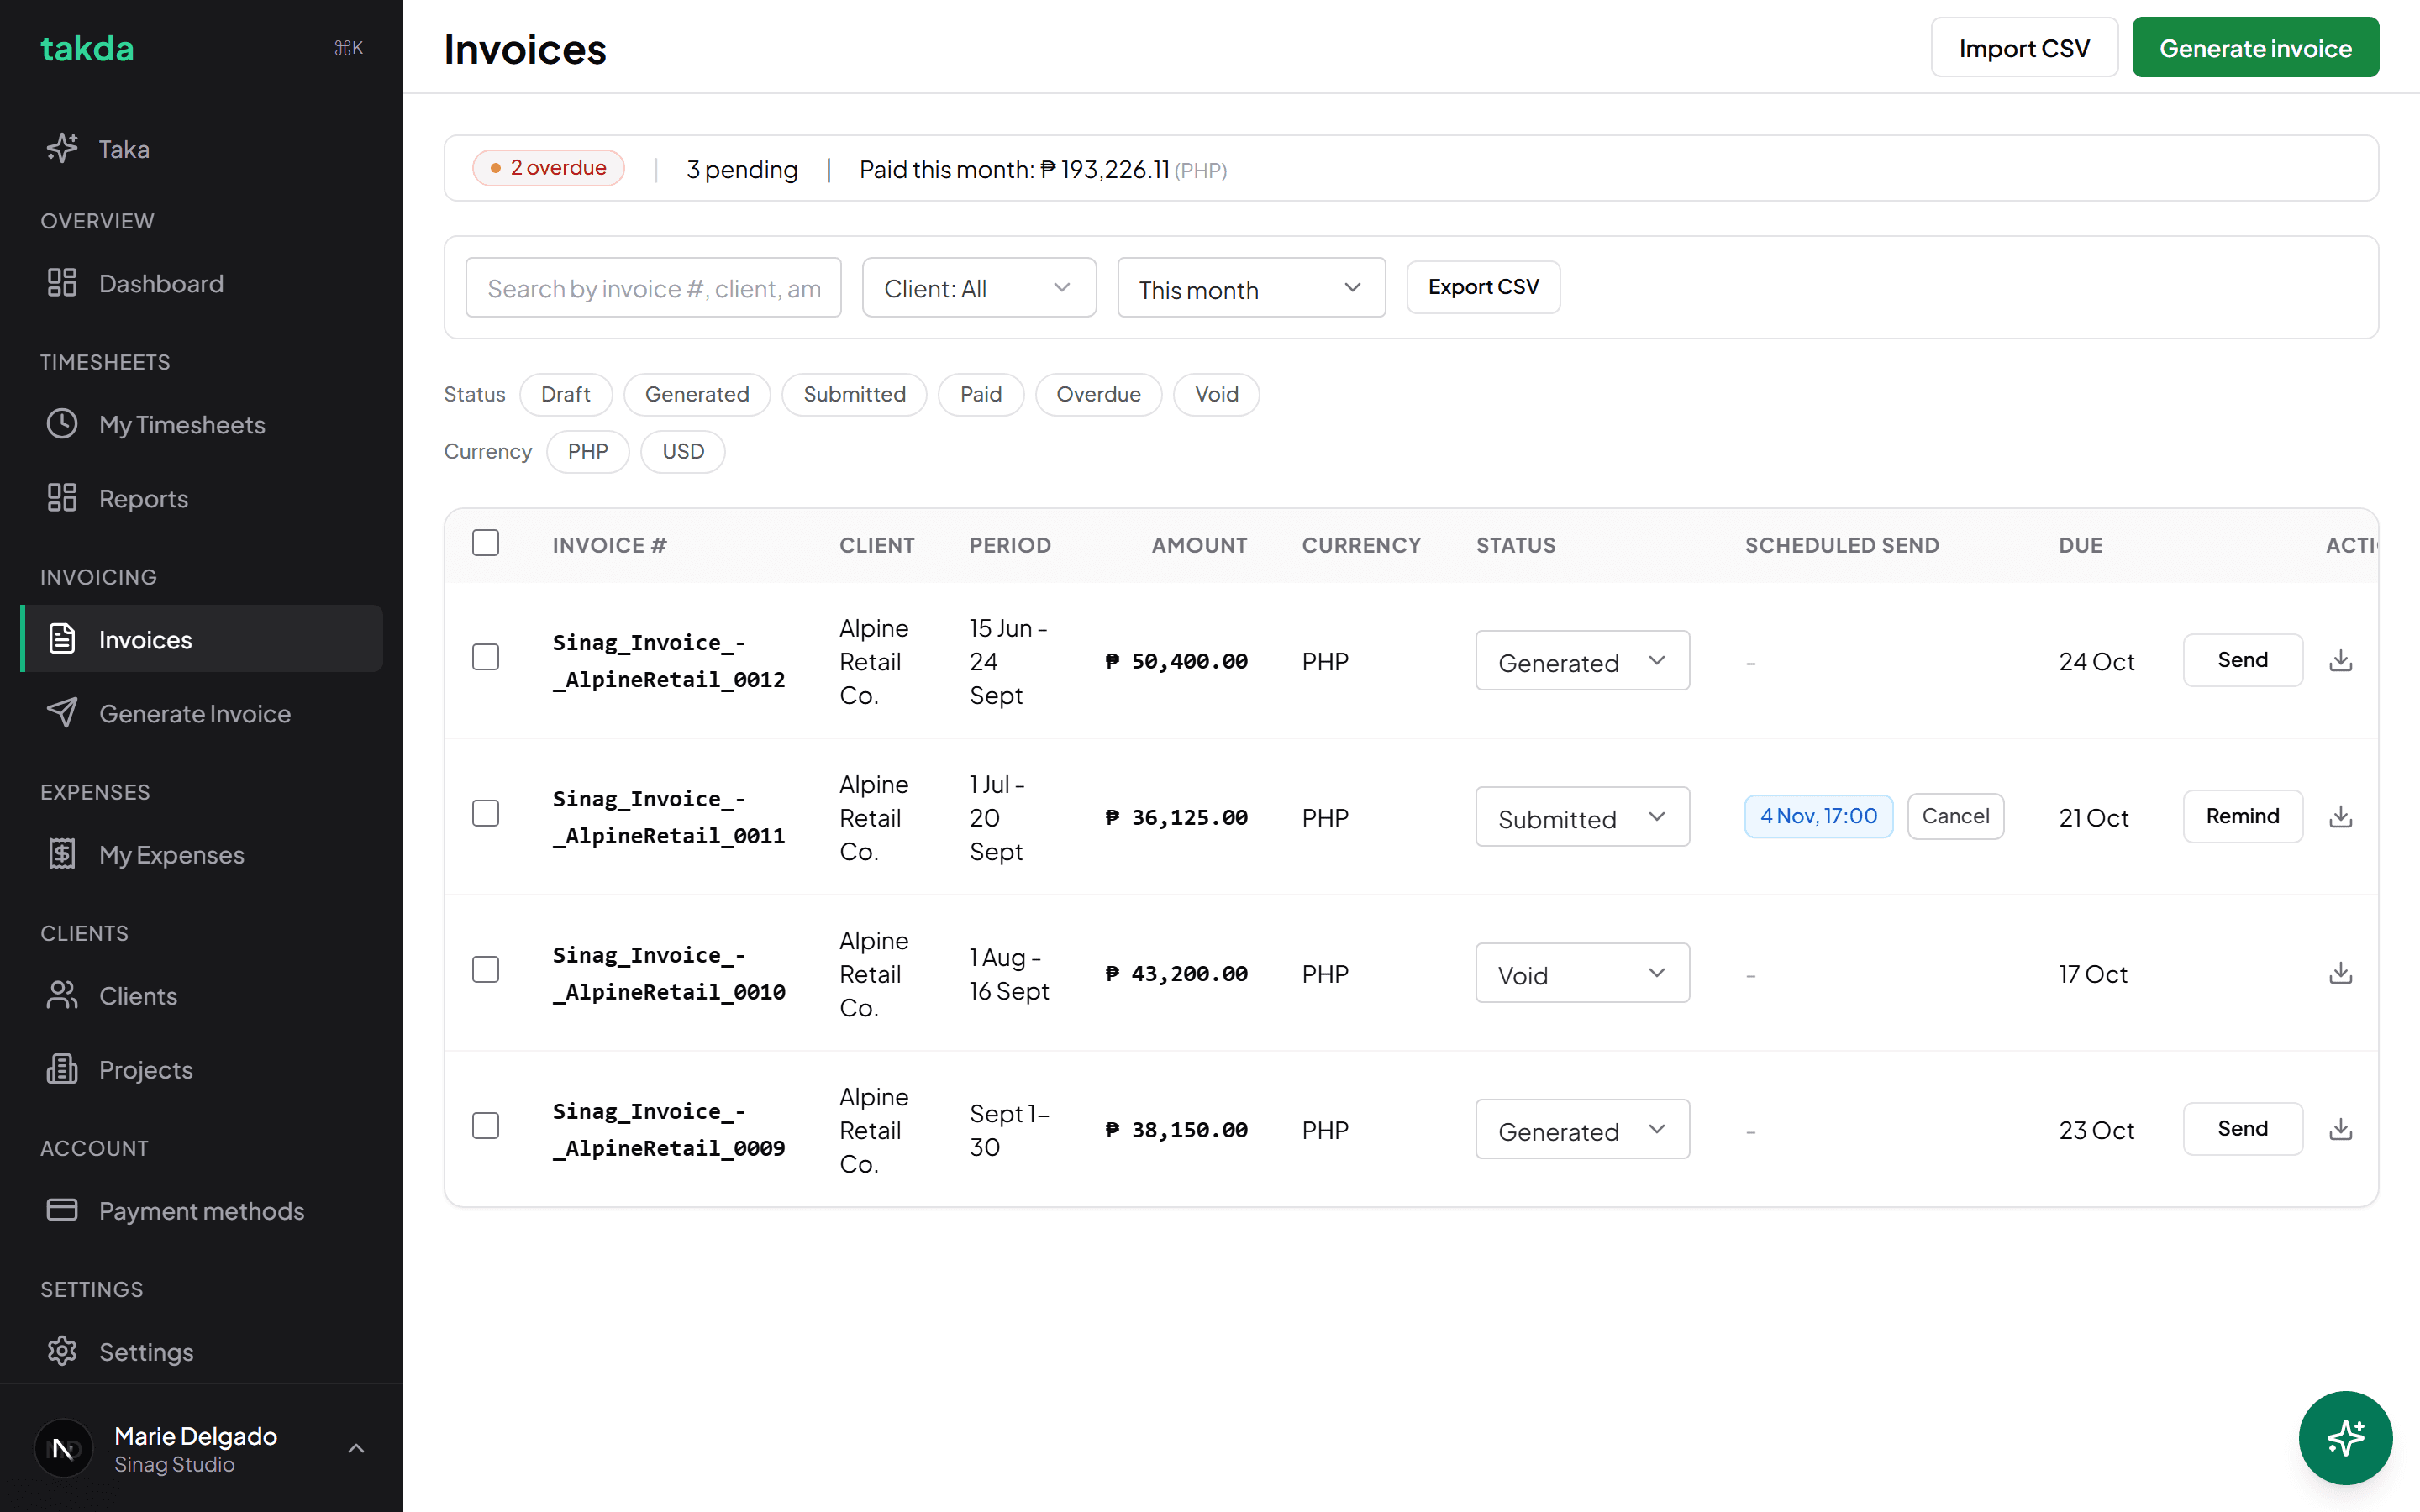Click the 4 Nov, 17:00 scheduled tag
This screenshot has height=1512, width=2420.
[x=1818, y=816]
